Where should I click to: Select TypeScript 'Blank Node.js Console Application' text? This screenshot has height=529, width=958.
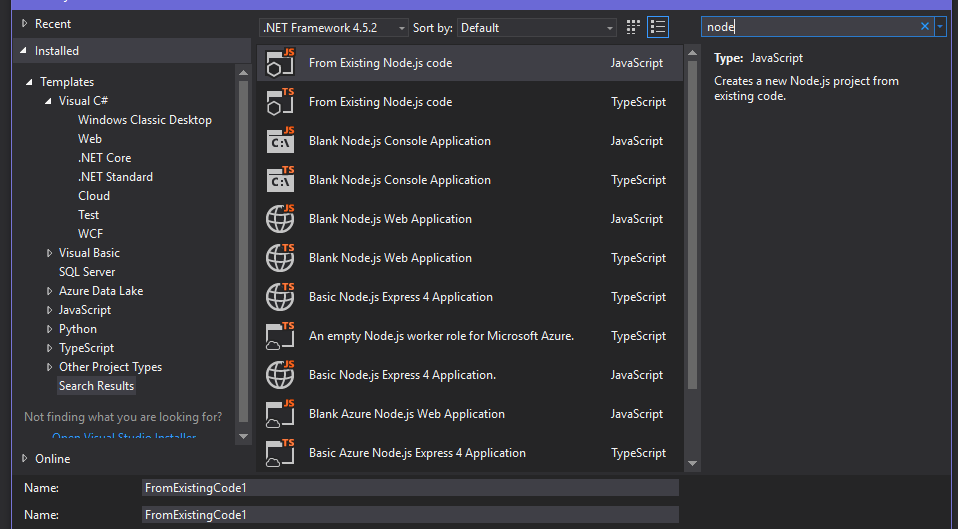point(400,180)
